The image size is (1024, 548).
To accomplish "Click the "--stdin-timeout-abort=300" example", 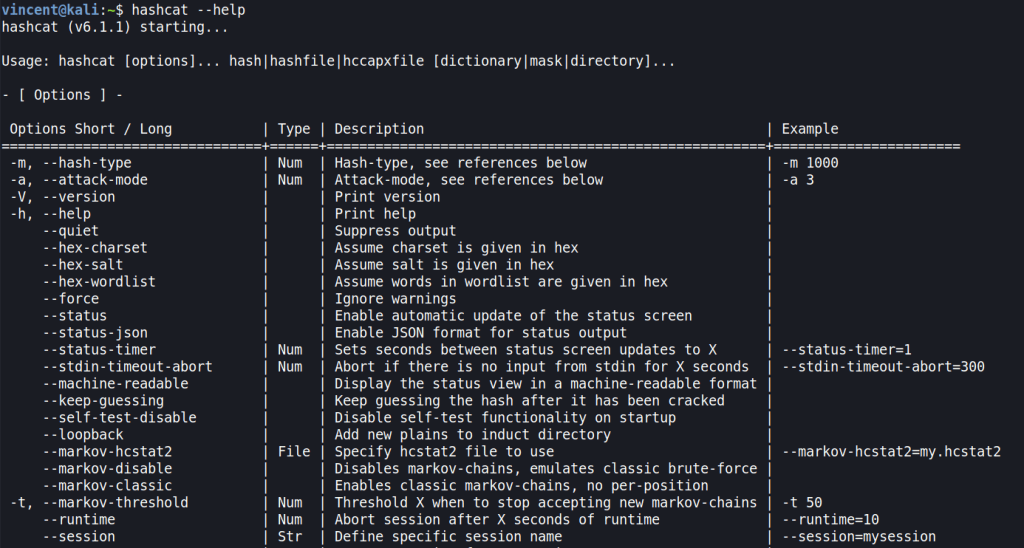I will click(882, 367).
